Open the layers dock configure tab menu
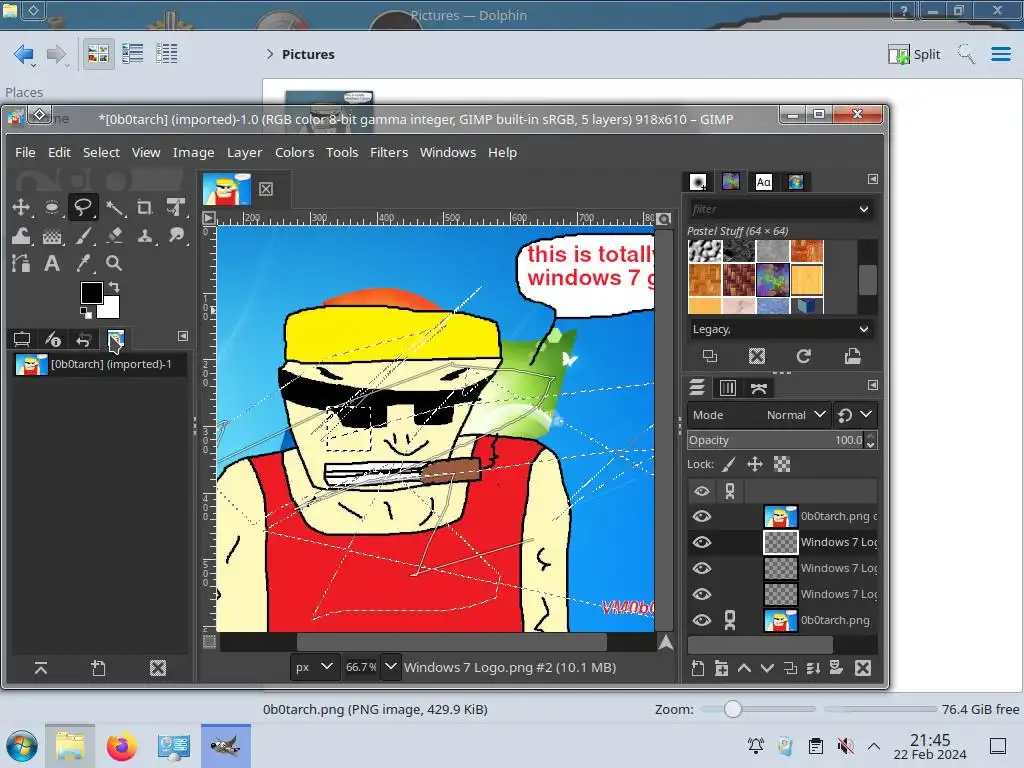This screenshot has width=1024, height=768. [872, 385]
